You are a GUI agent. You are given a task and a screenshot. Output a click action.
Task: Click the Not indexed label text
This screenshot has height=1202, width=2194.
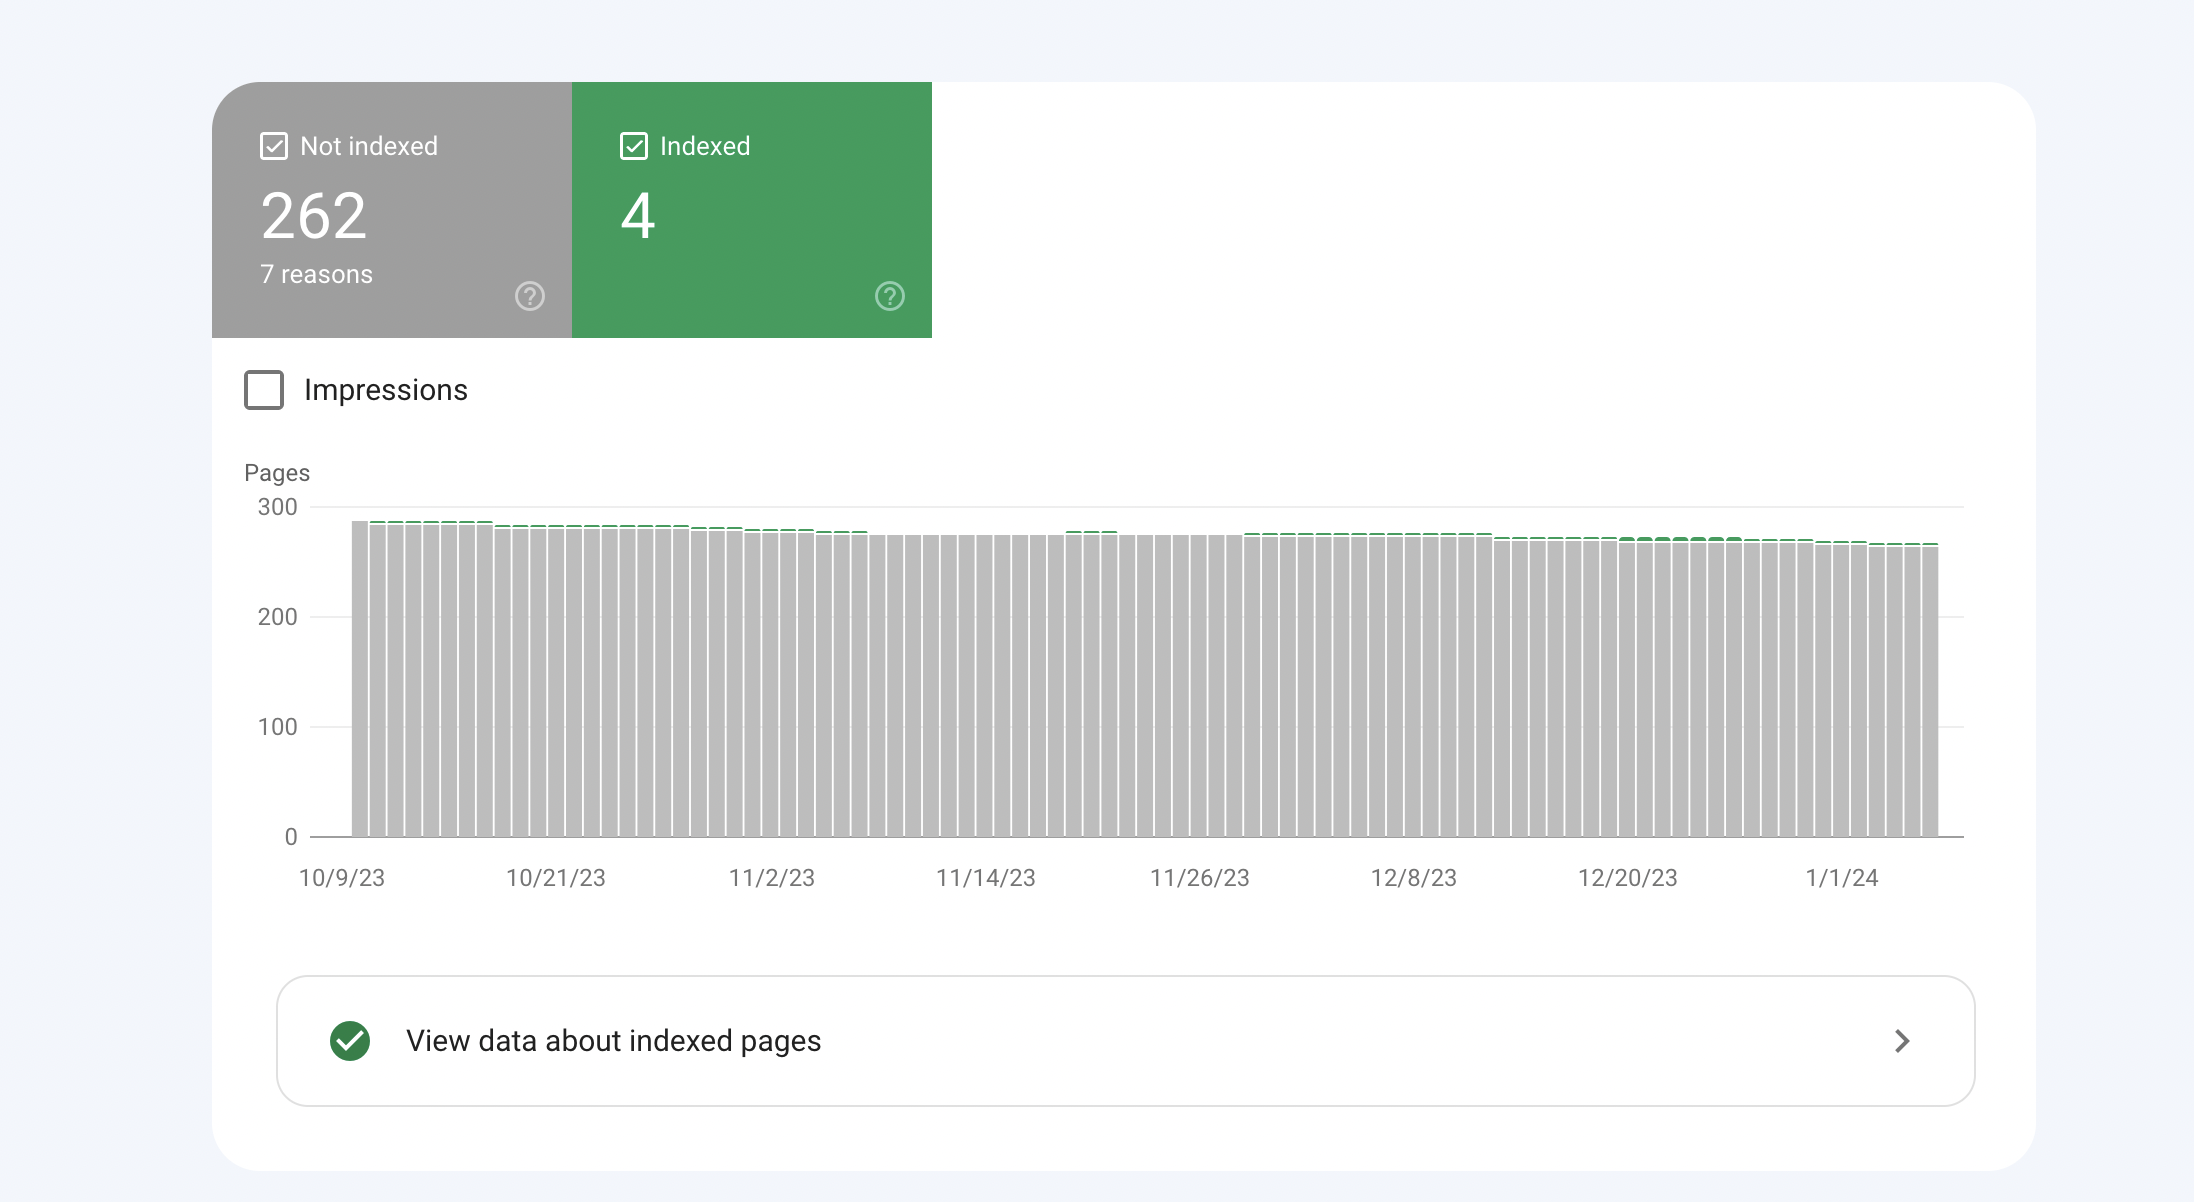368,146
